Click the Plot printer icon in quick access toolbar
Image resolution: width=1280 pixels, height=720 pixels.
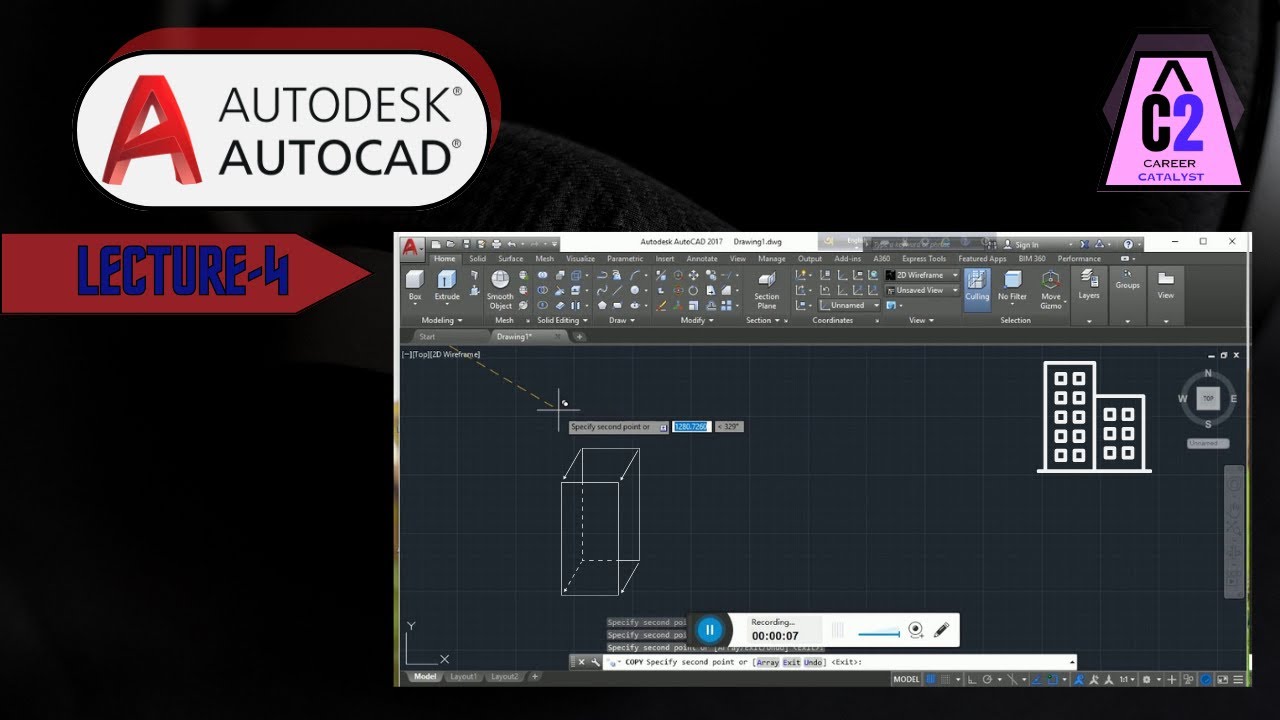click(x=496, y=244)
